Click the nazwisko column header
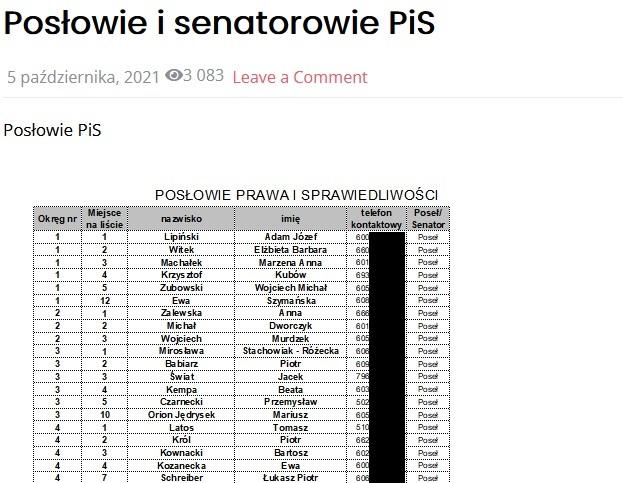The width and height of the screenshot is (623, 483). point(181,219)
